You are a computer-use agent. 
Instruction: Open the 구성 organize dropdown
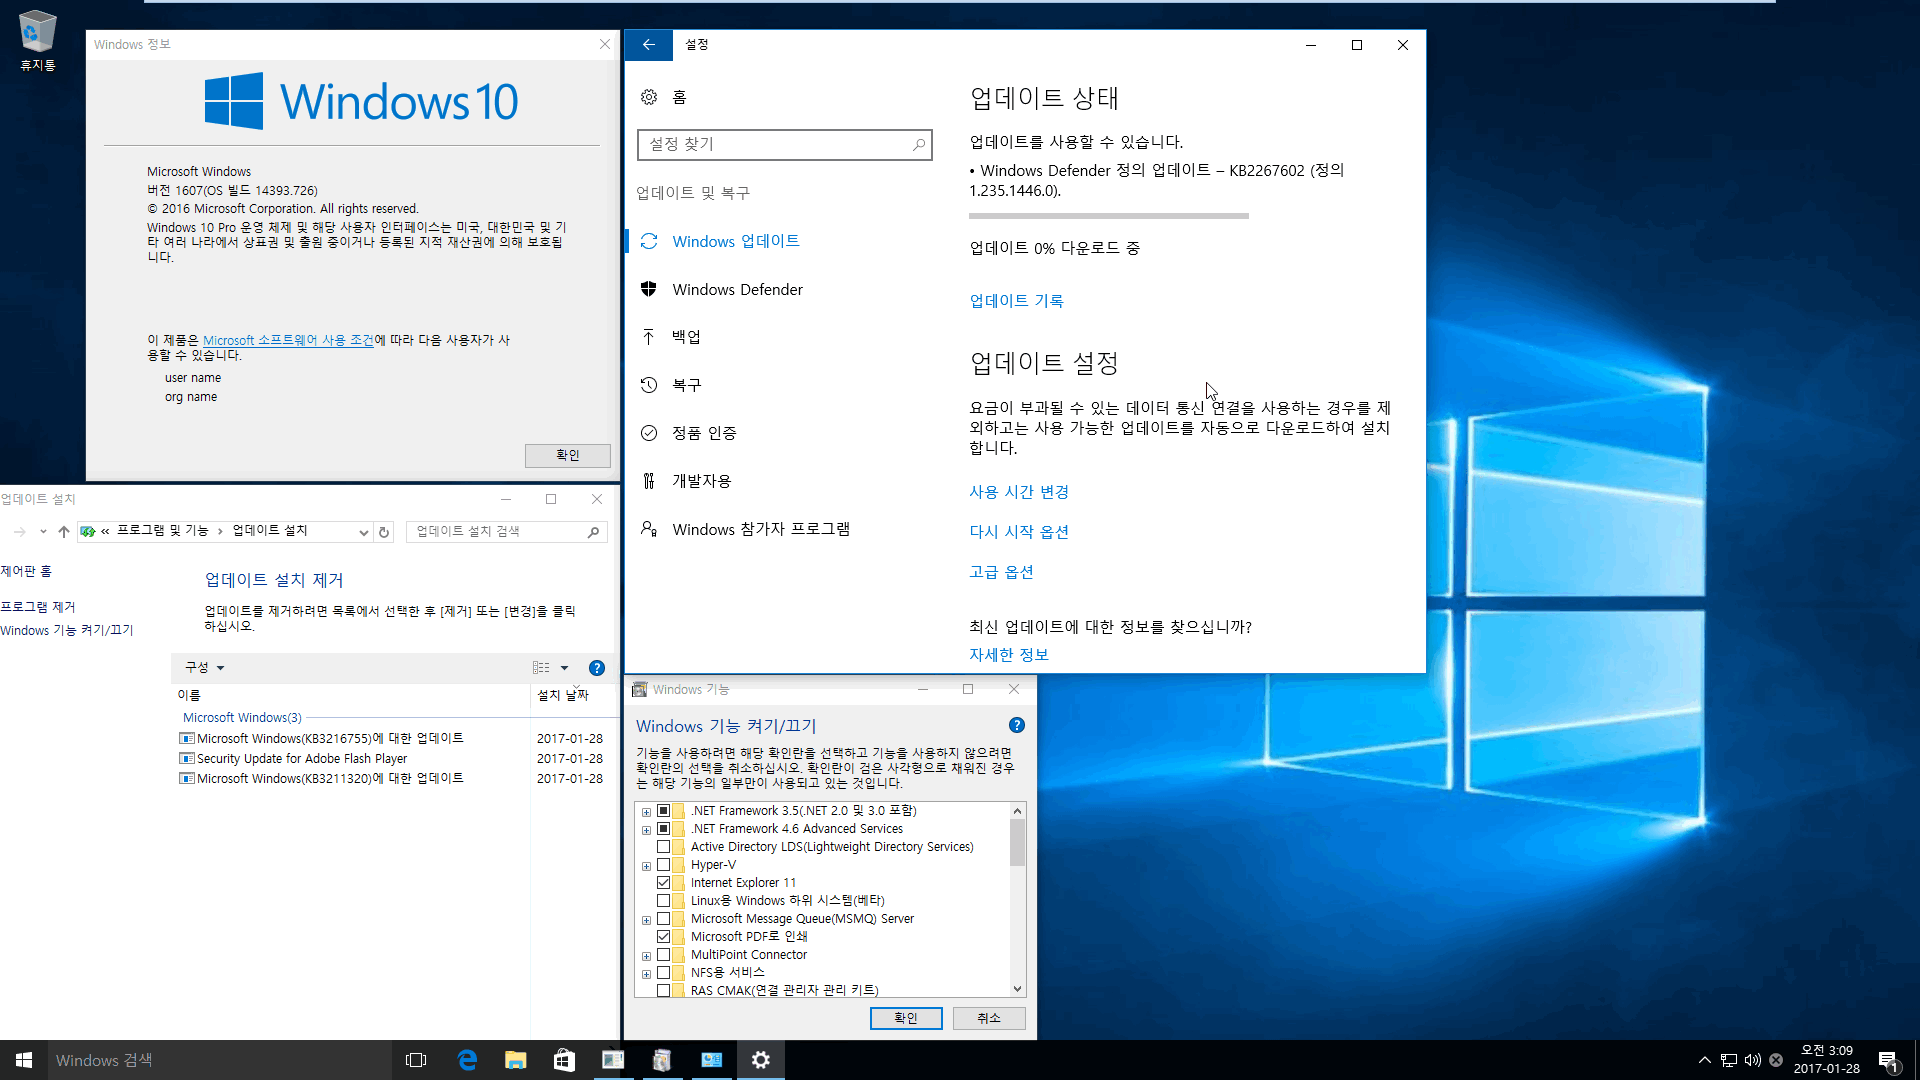click(204, 668)
